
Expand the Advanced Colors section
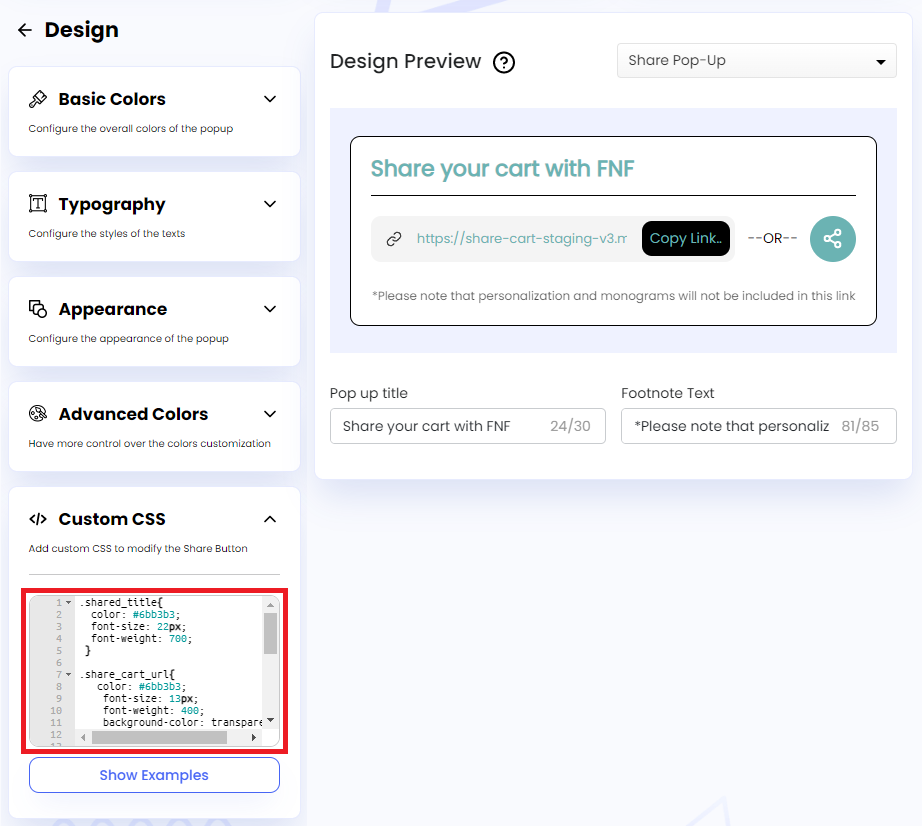(270, 413)
